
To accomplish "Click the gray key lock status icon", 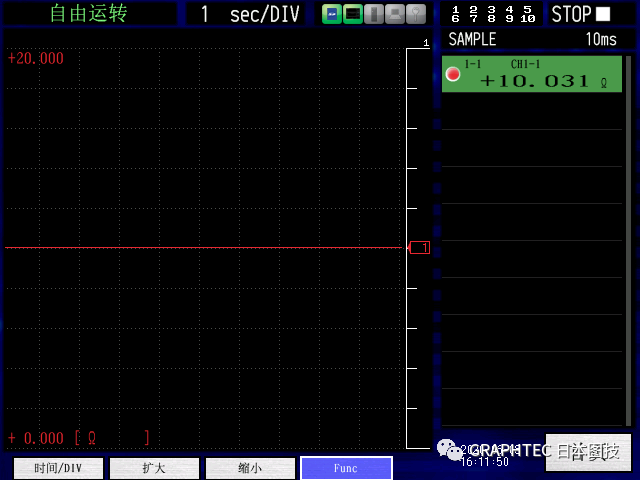I will coord(417,14).
